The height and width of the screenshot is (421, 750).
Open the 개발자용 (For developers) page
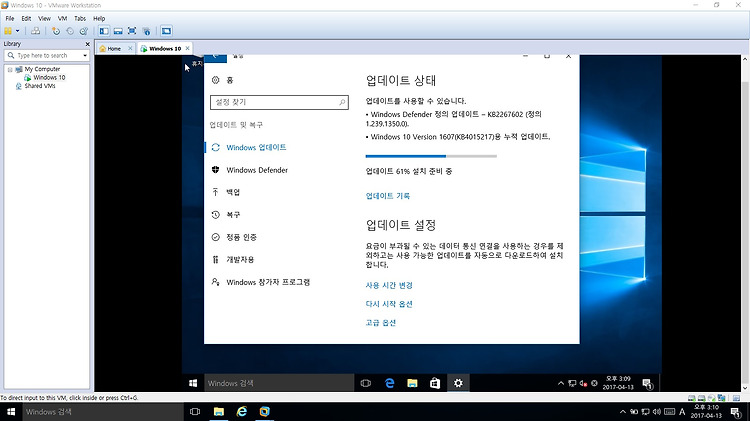[x=240, y=260]
